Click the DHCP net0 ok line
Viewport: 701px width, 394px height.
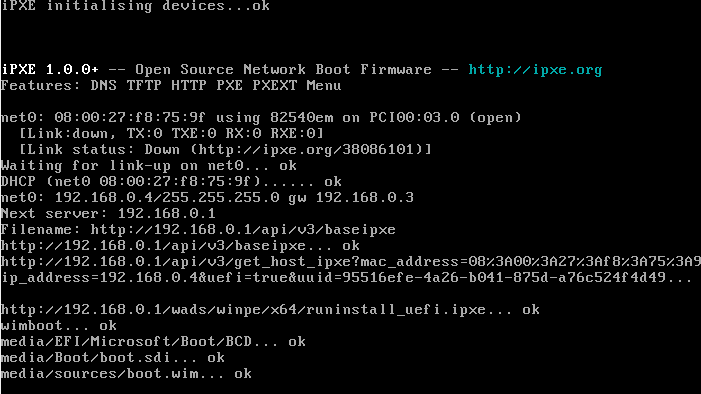pos(171,182)
